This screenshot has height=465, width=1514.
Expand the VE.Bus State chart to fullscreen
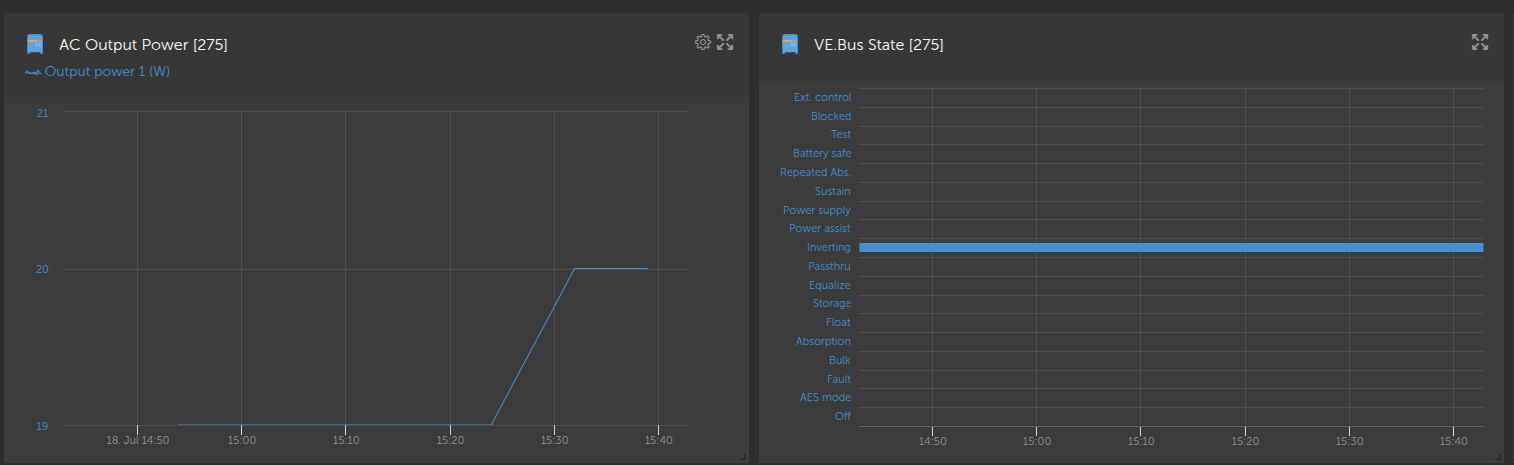[1480, 42]
